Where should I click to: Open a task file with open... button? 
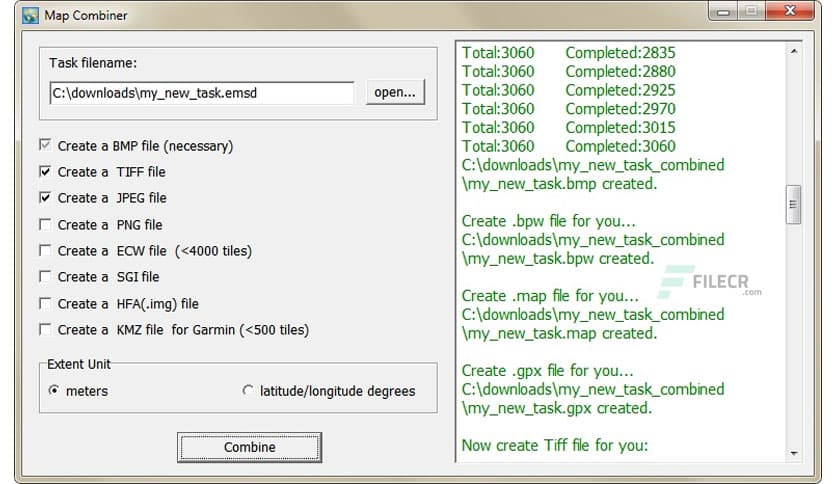(x=395, y=92)
